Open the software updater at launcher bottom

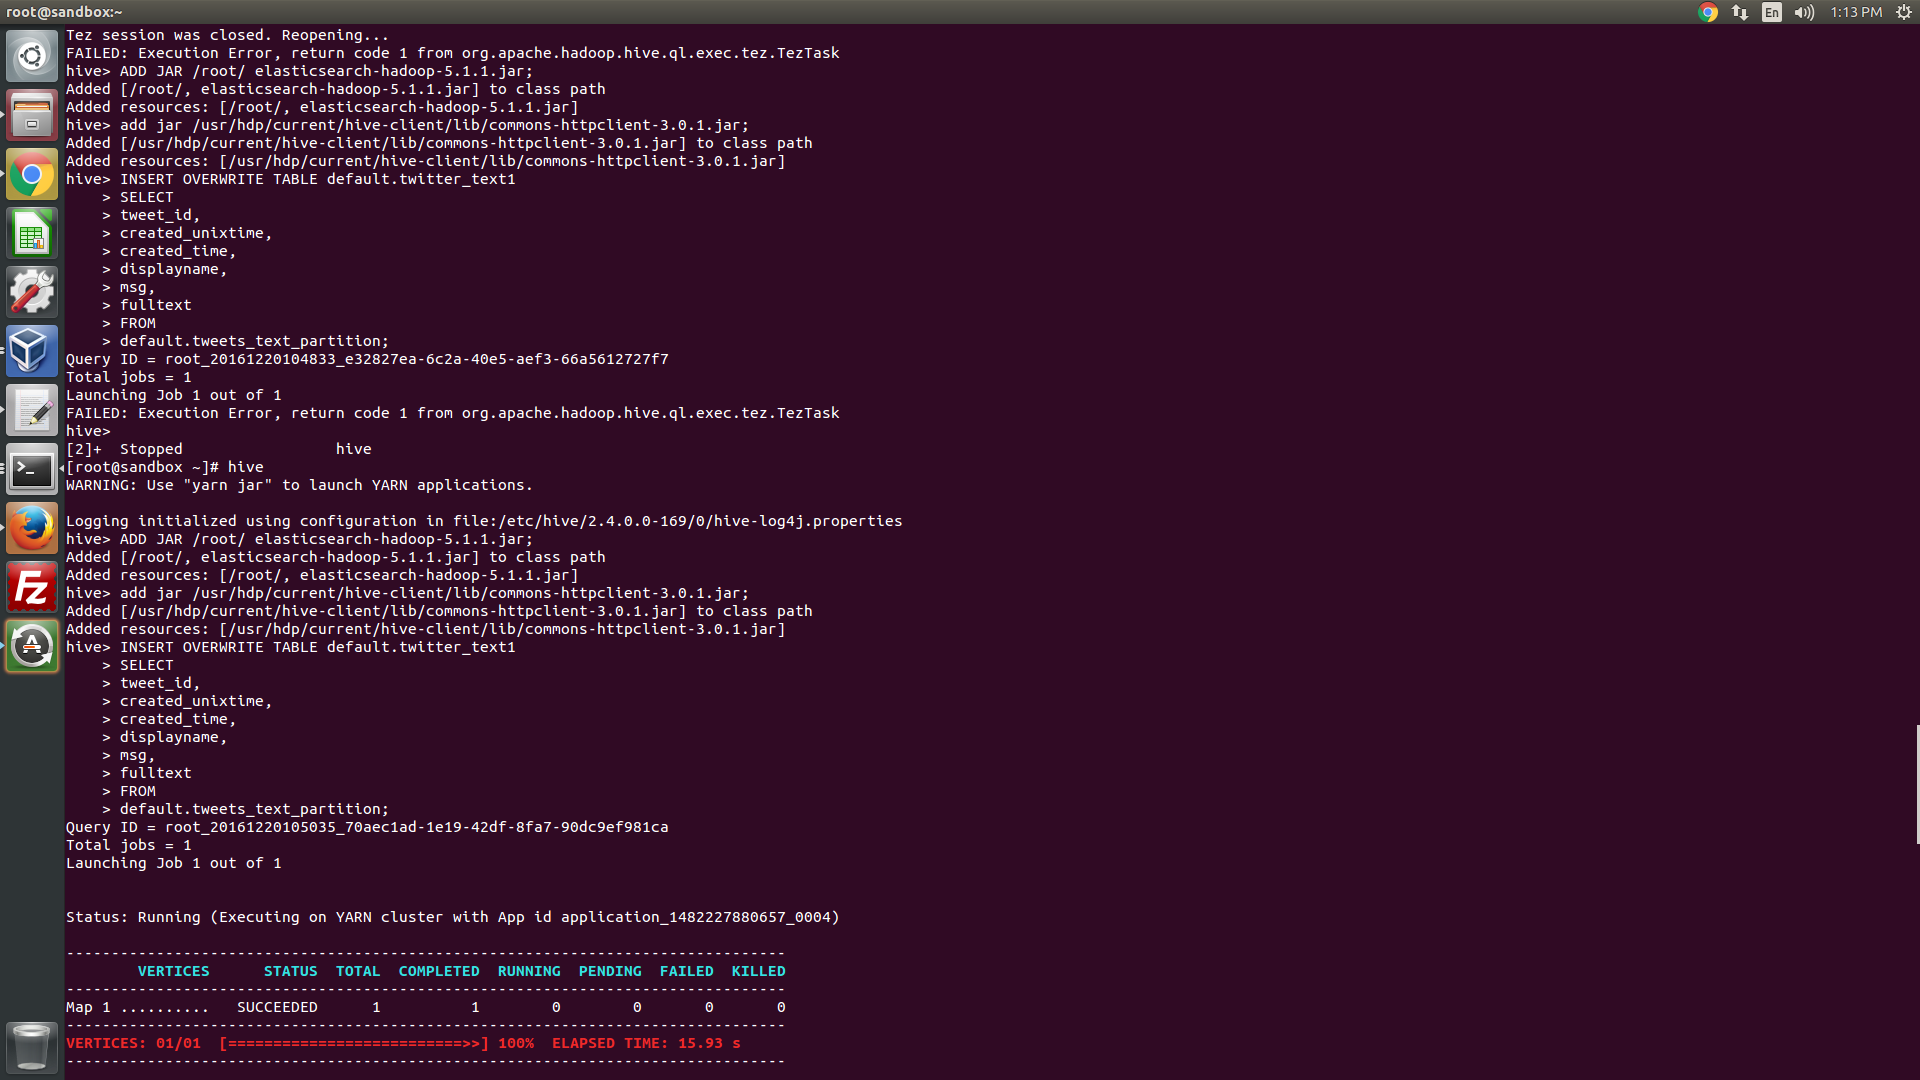click(x=32, y=645)
